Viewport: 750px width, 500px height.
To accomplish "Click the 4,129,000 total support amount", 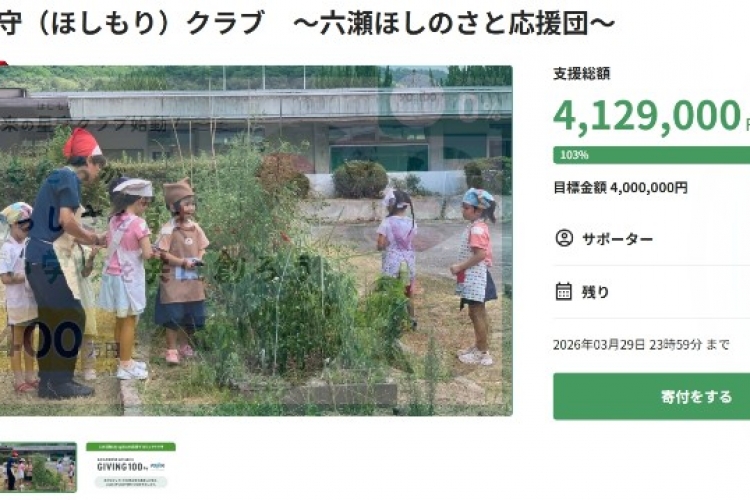I will coord(647,116).
